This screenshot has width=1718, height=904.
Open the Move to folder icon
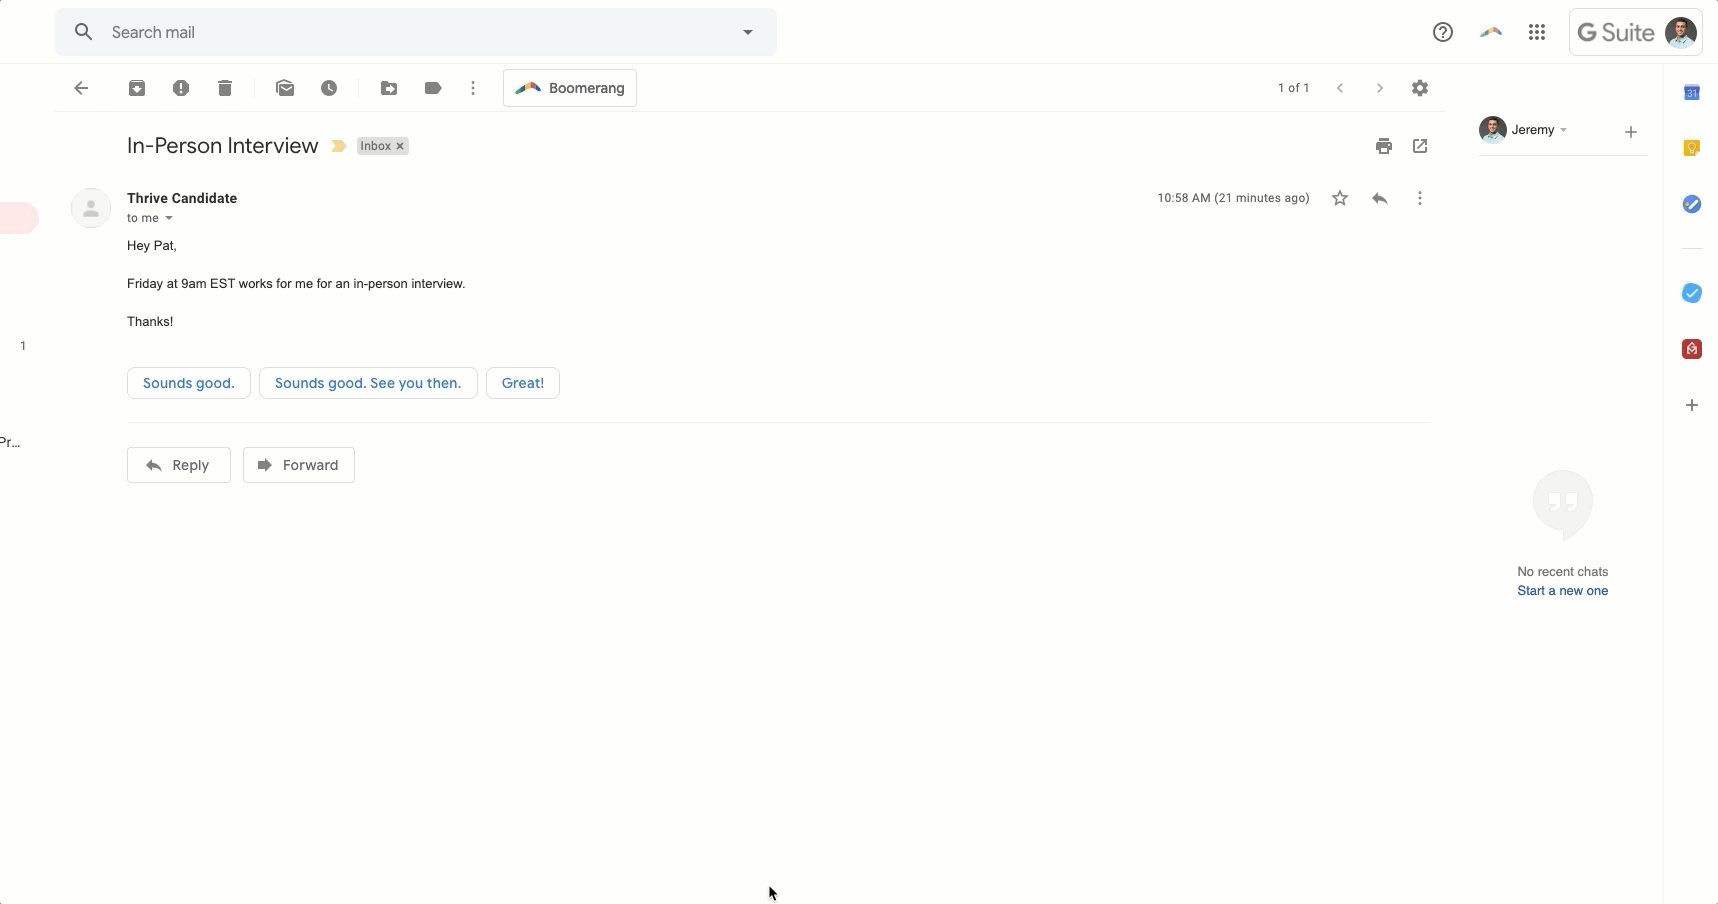[389, 88]
